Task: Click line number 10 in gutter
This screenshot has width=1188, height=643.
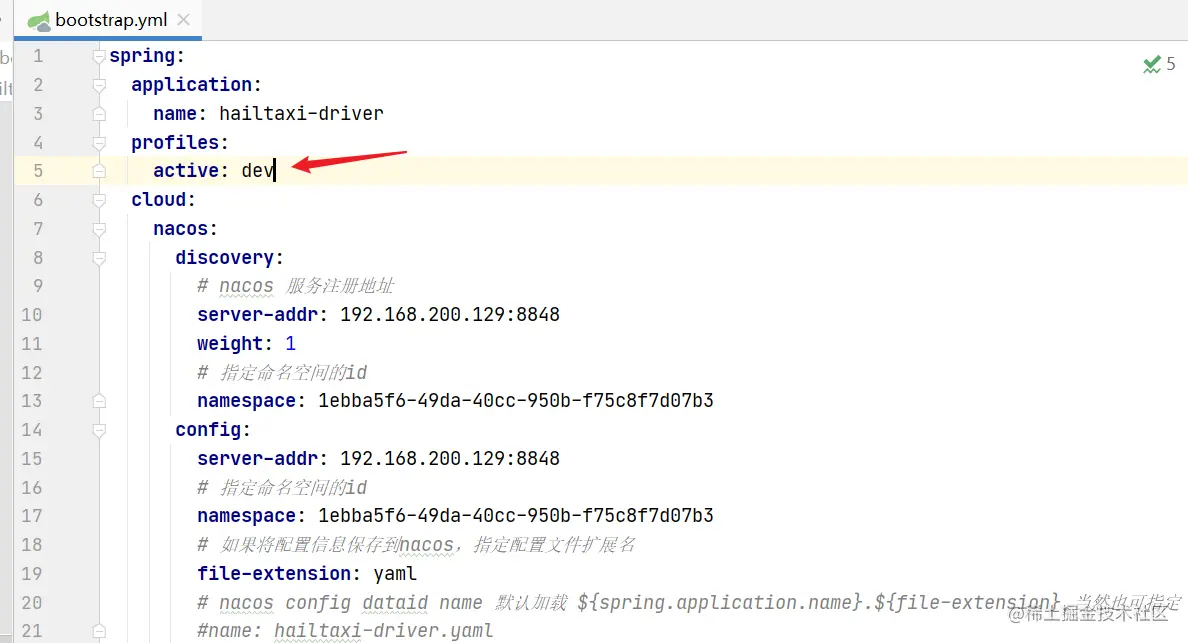Action: pyautogui.click(x=32, y=315)
